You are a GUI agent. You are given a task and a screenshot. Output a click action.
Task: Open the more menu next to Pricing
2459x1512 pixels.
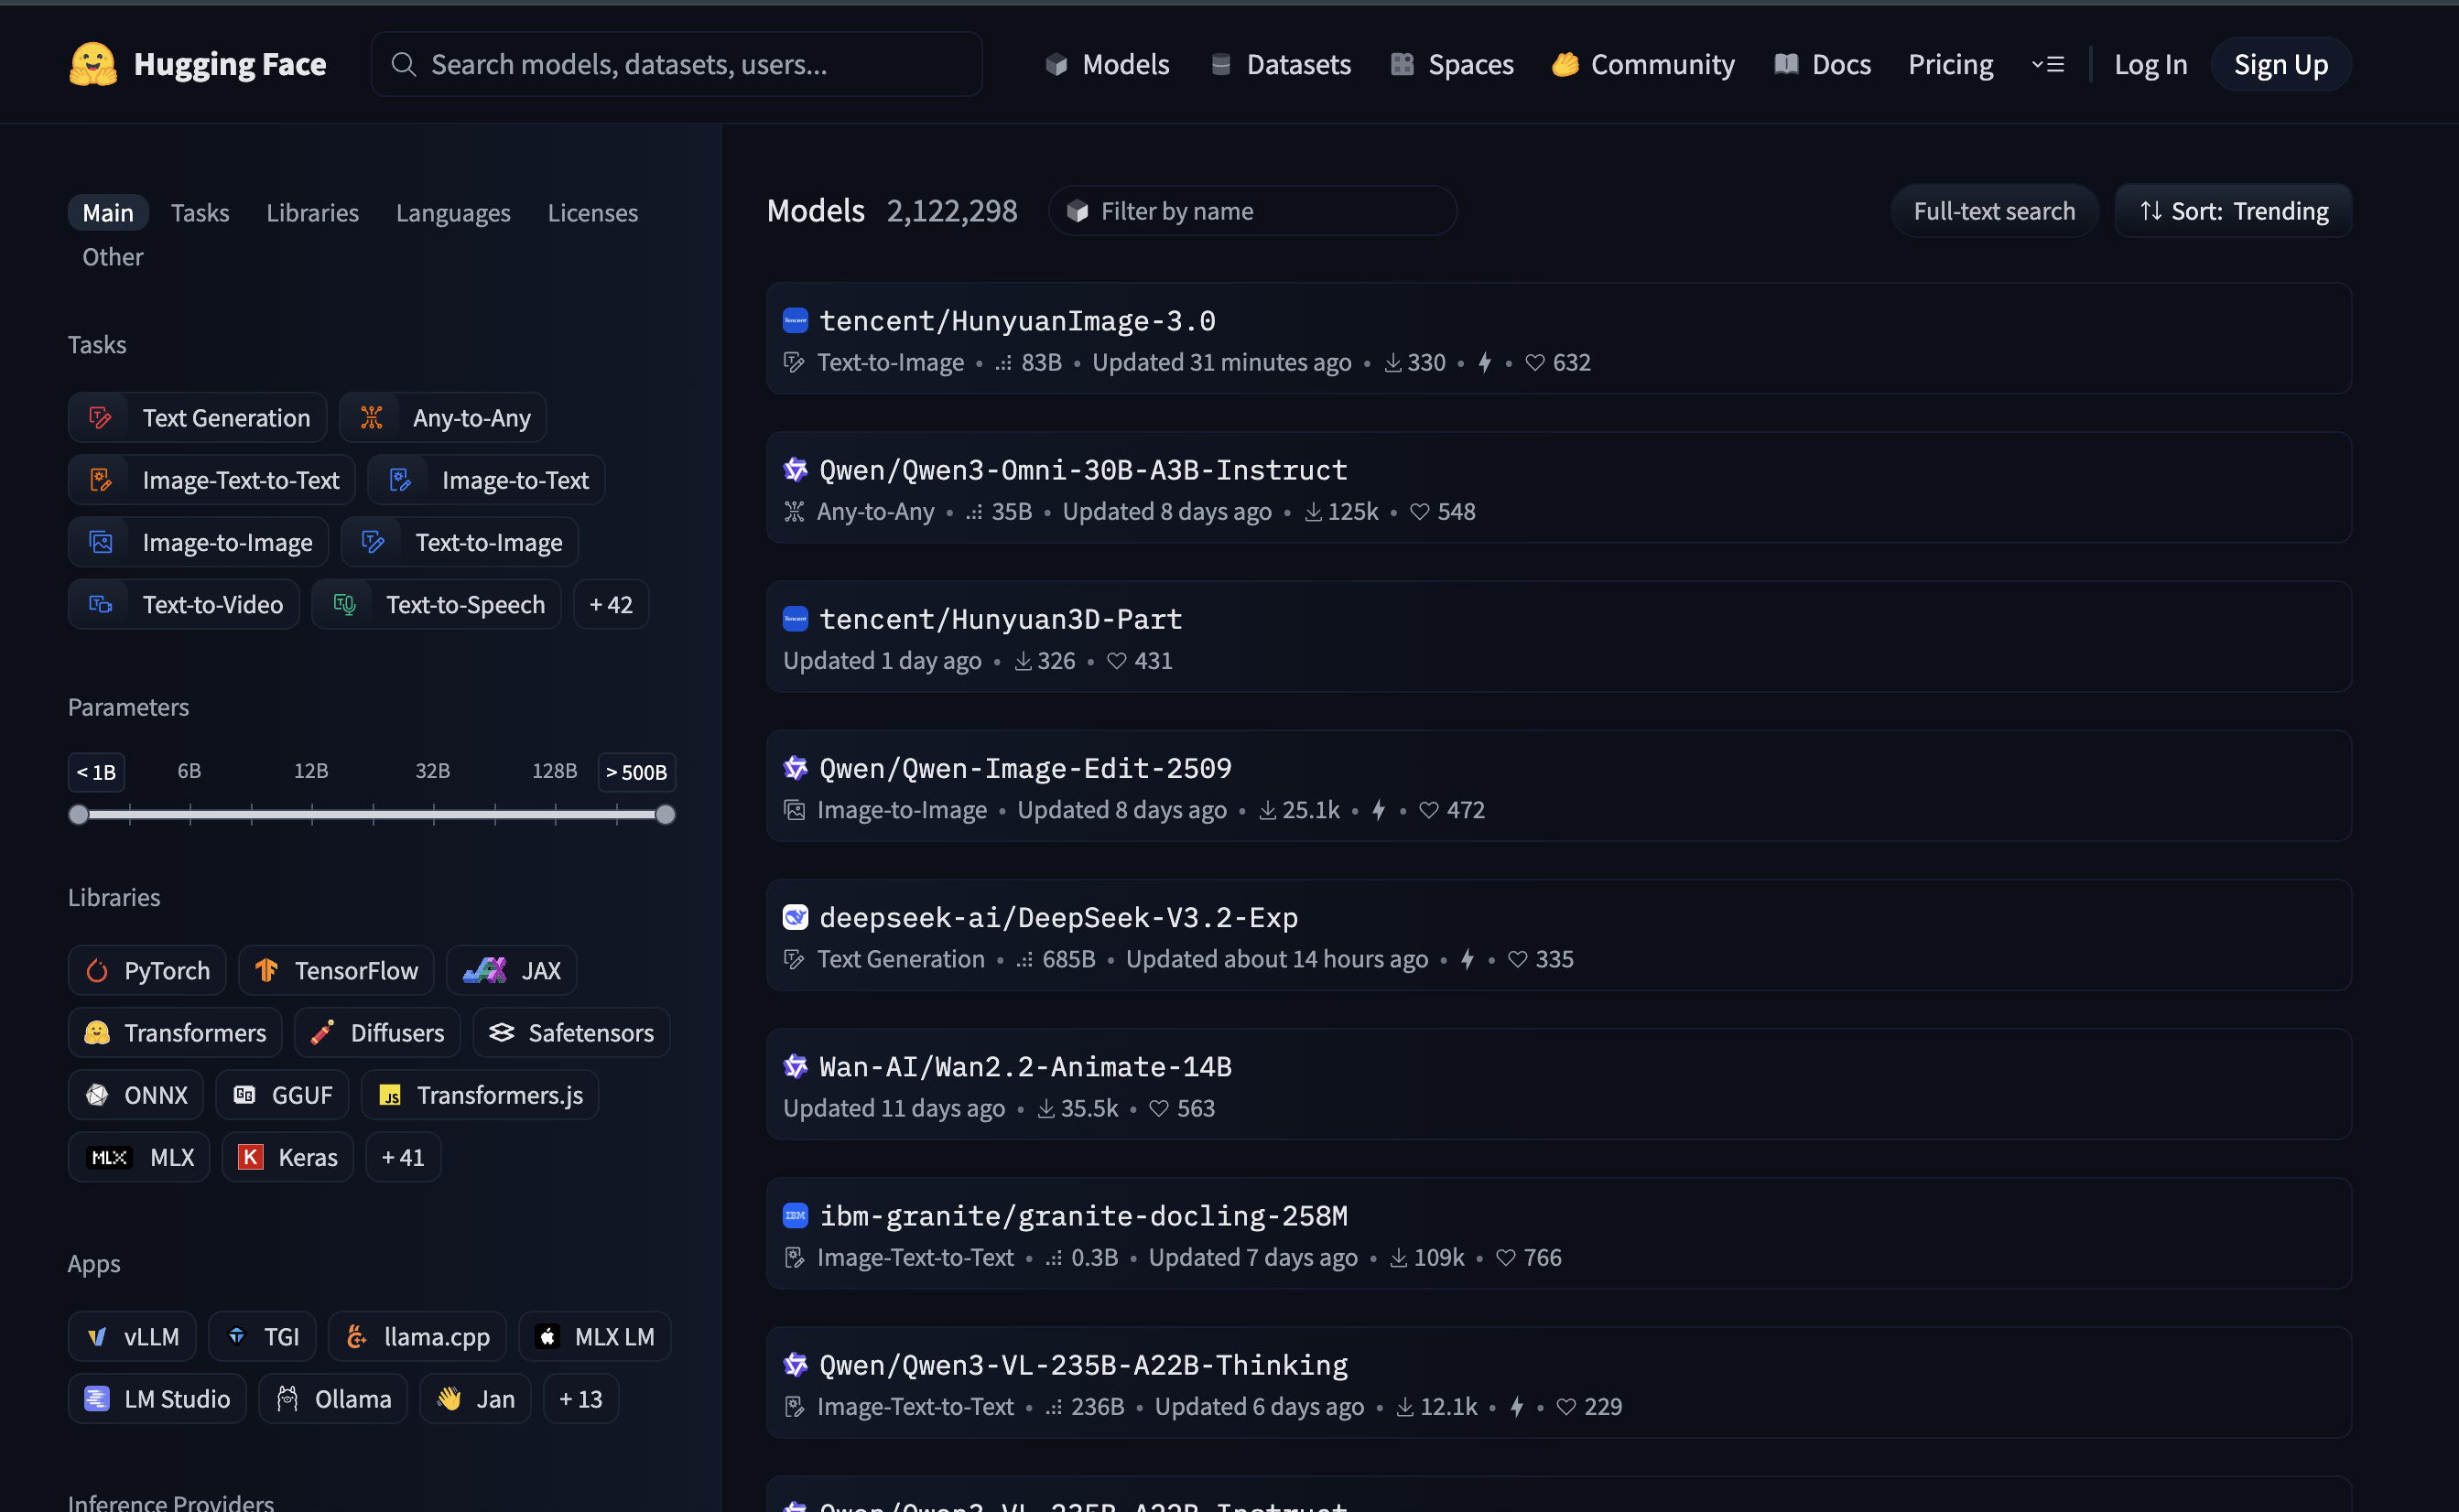(x=2047, y=64)
